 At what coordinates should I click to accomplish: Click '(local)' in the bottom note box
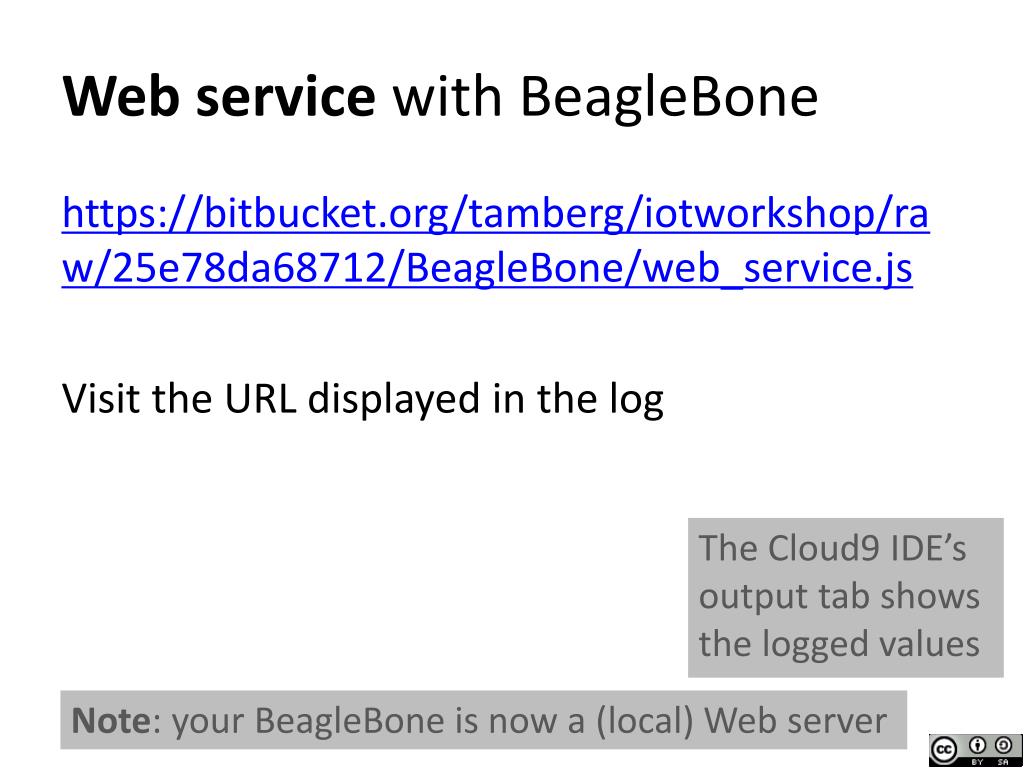coord(644,720)
